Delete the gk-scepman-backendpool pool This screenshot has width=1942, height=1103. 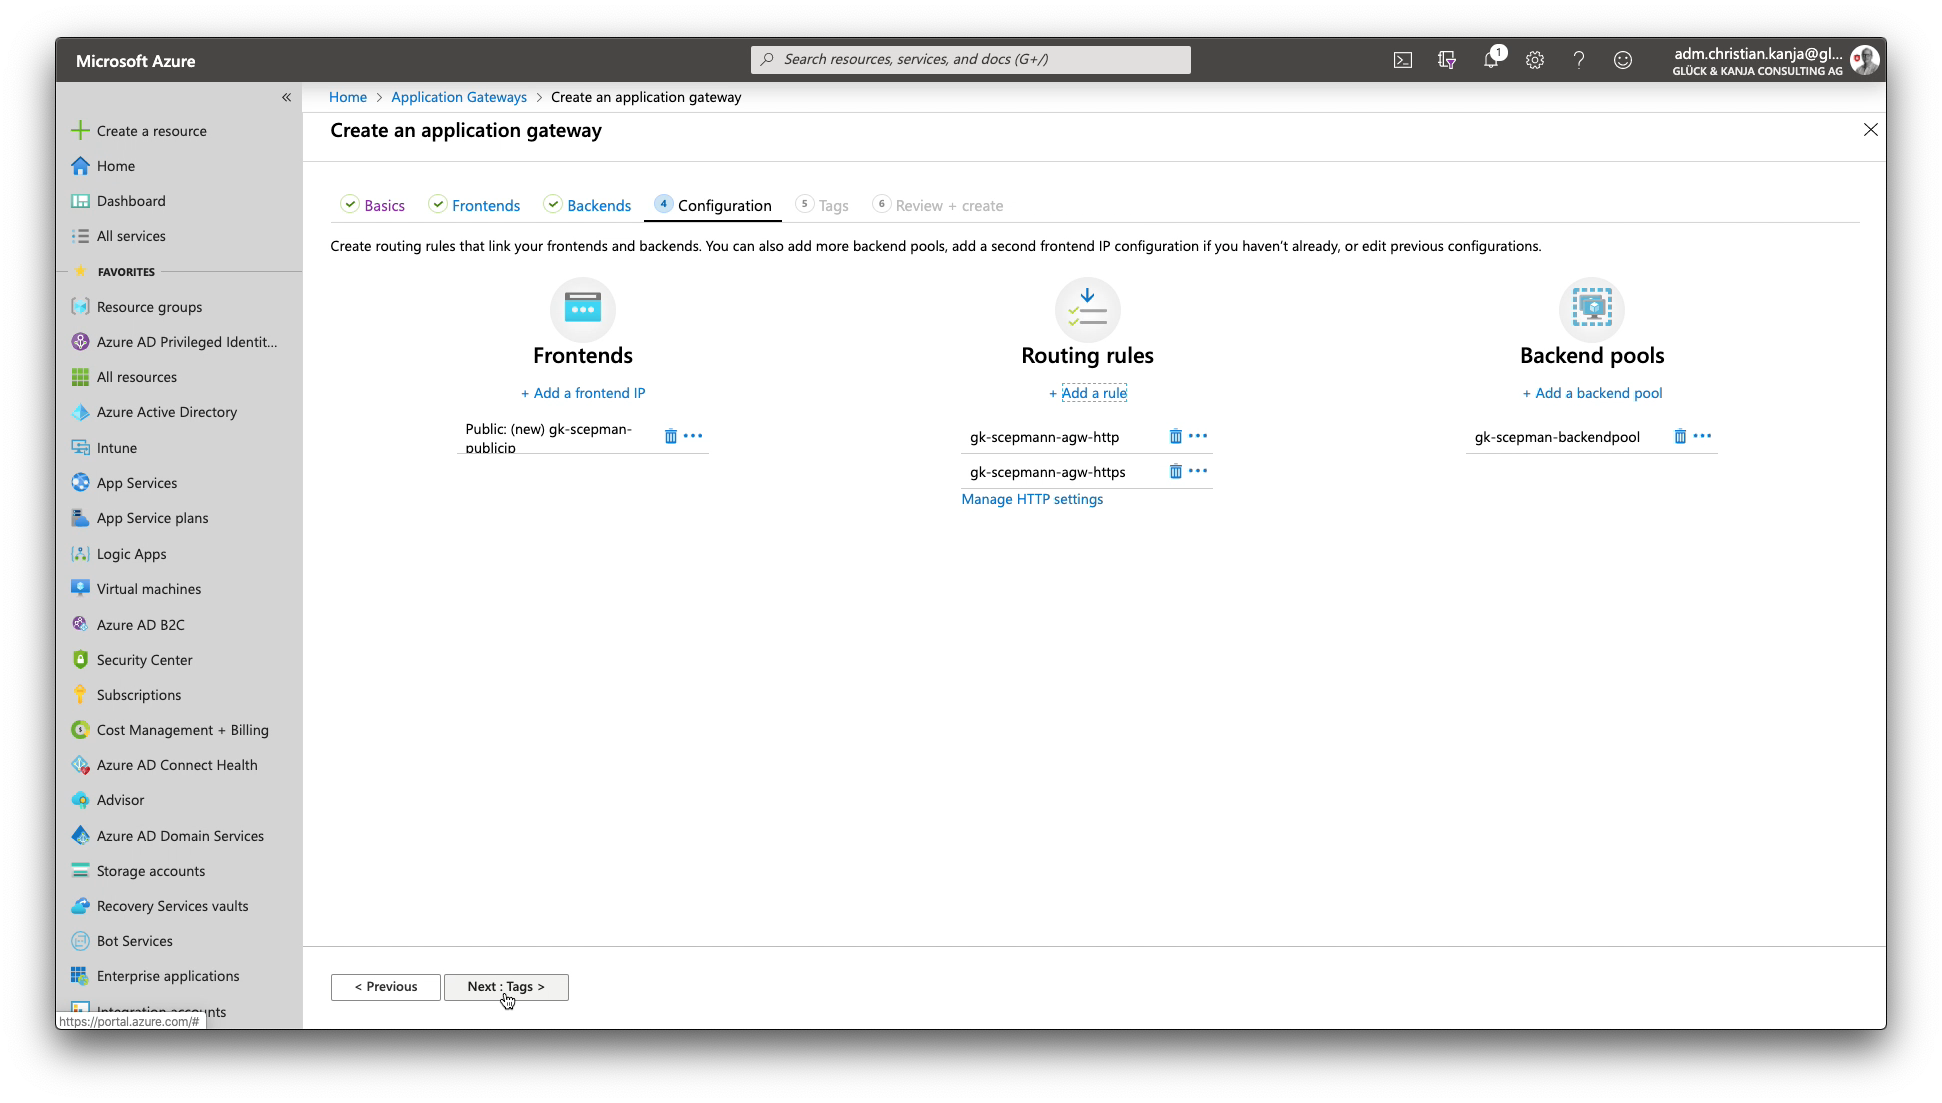click(x=1681, y=436)
